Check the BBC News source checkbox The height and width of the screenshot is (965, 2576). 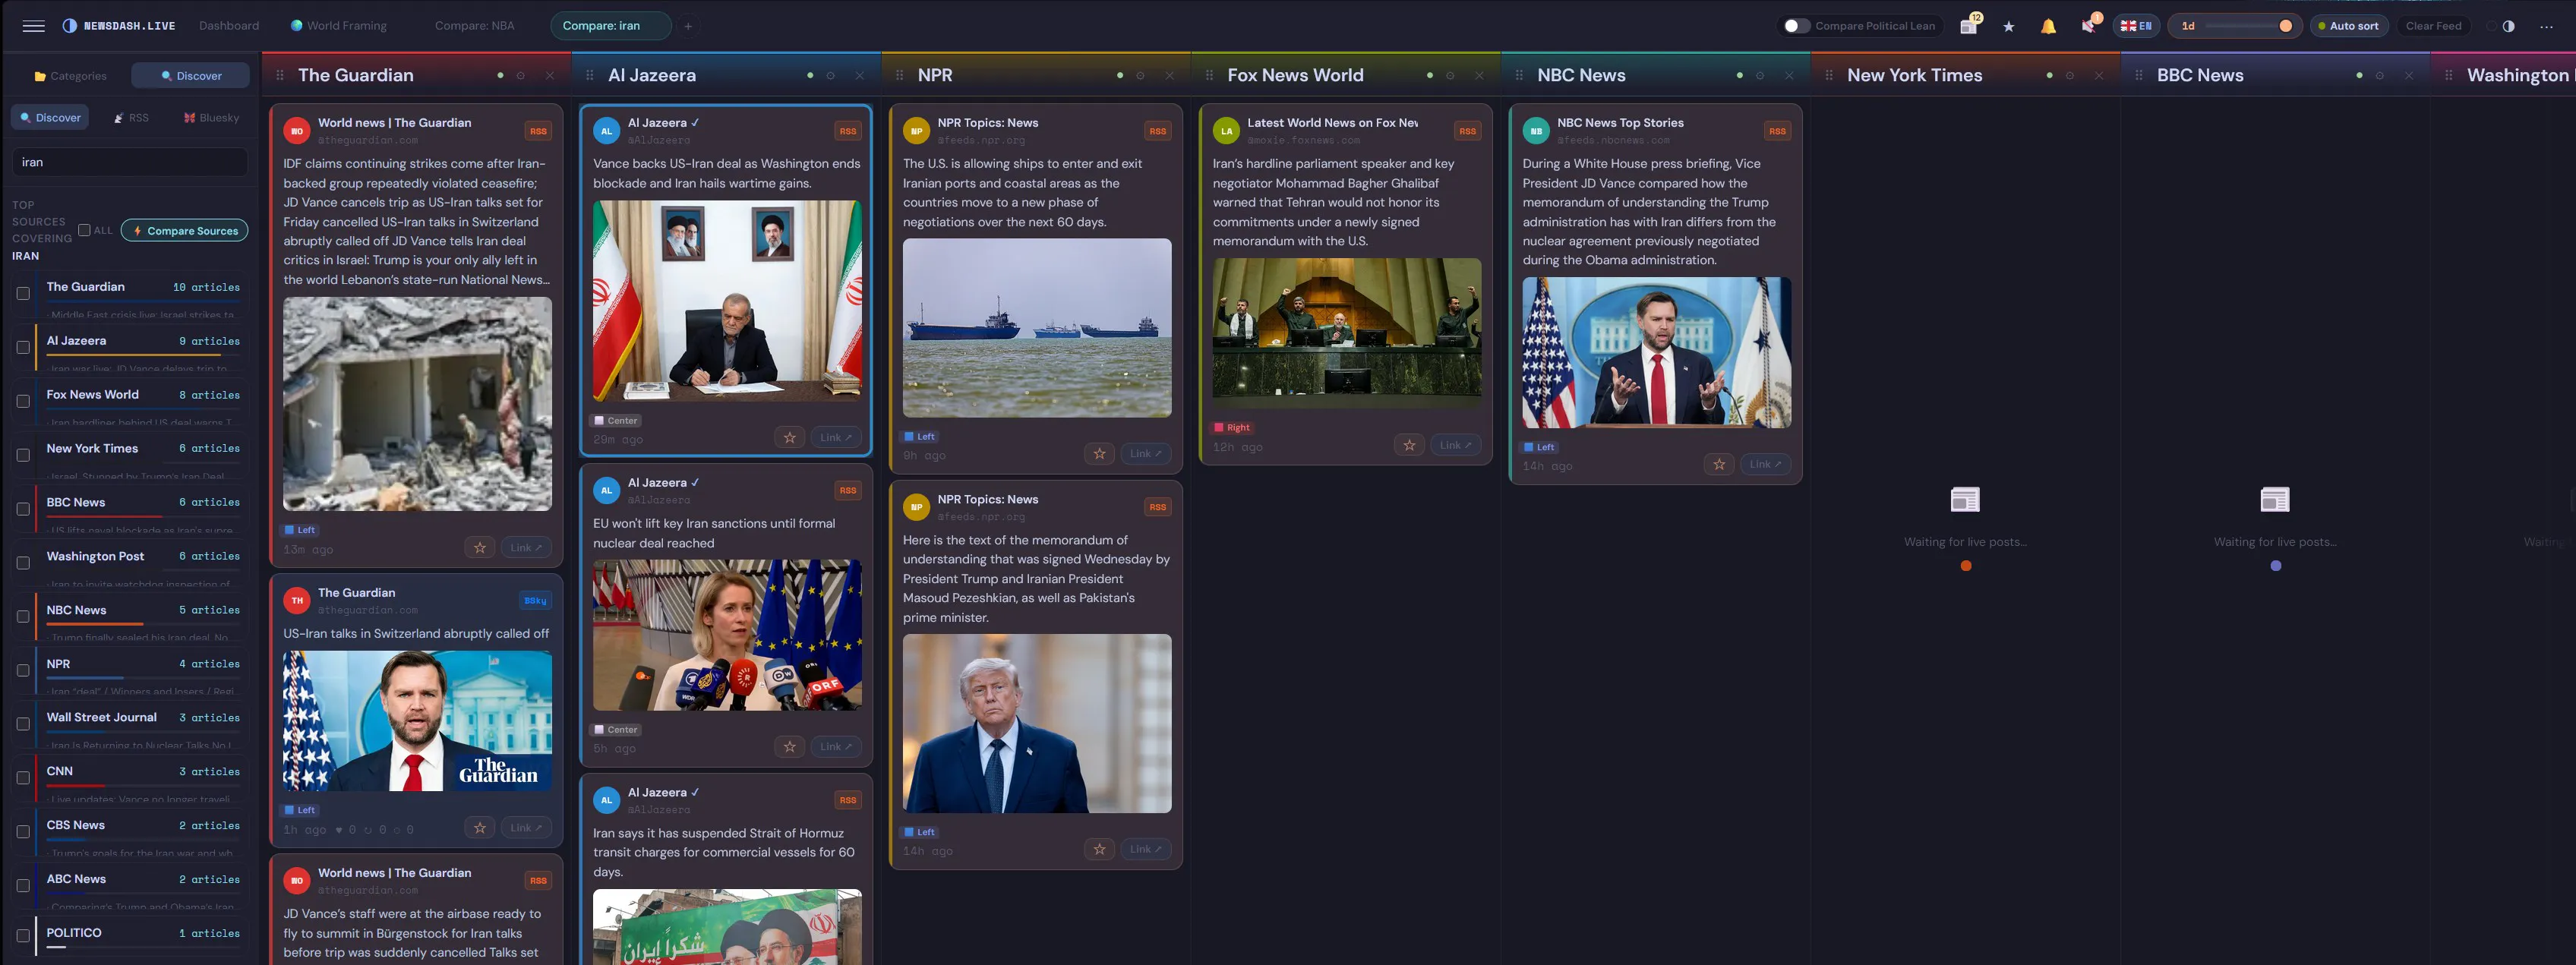coord(23,509)
